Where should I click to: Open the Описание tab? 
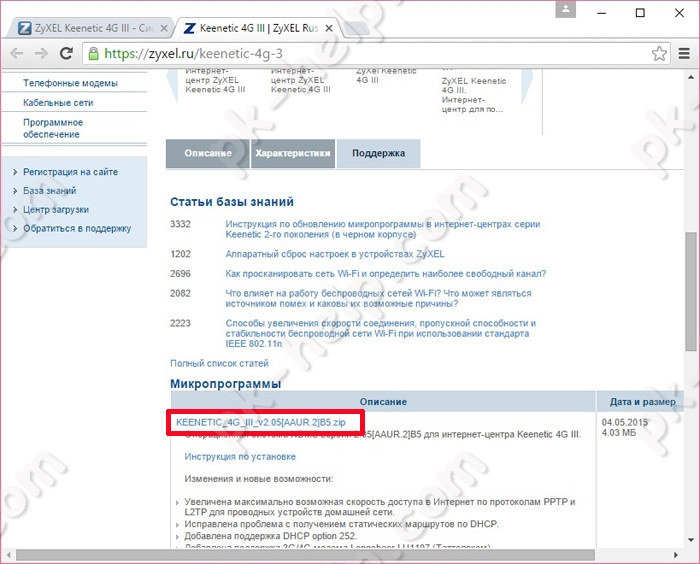click(207, 153)
